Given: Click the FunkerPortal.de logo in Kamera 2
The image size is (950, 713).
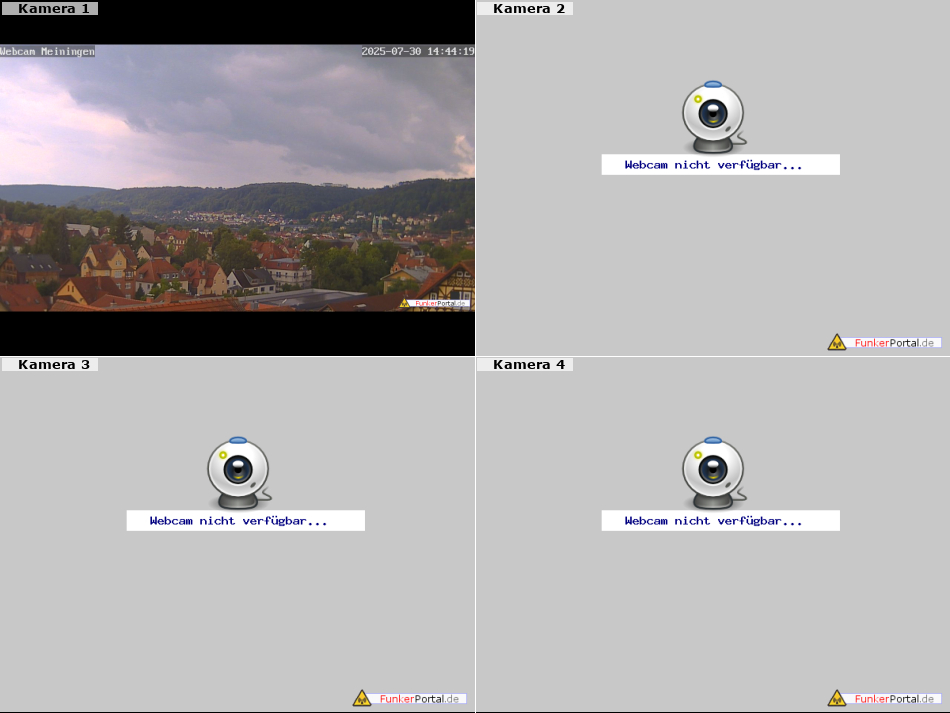Looking at the screenshot, I should pos(885,342).
